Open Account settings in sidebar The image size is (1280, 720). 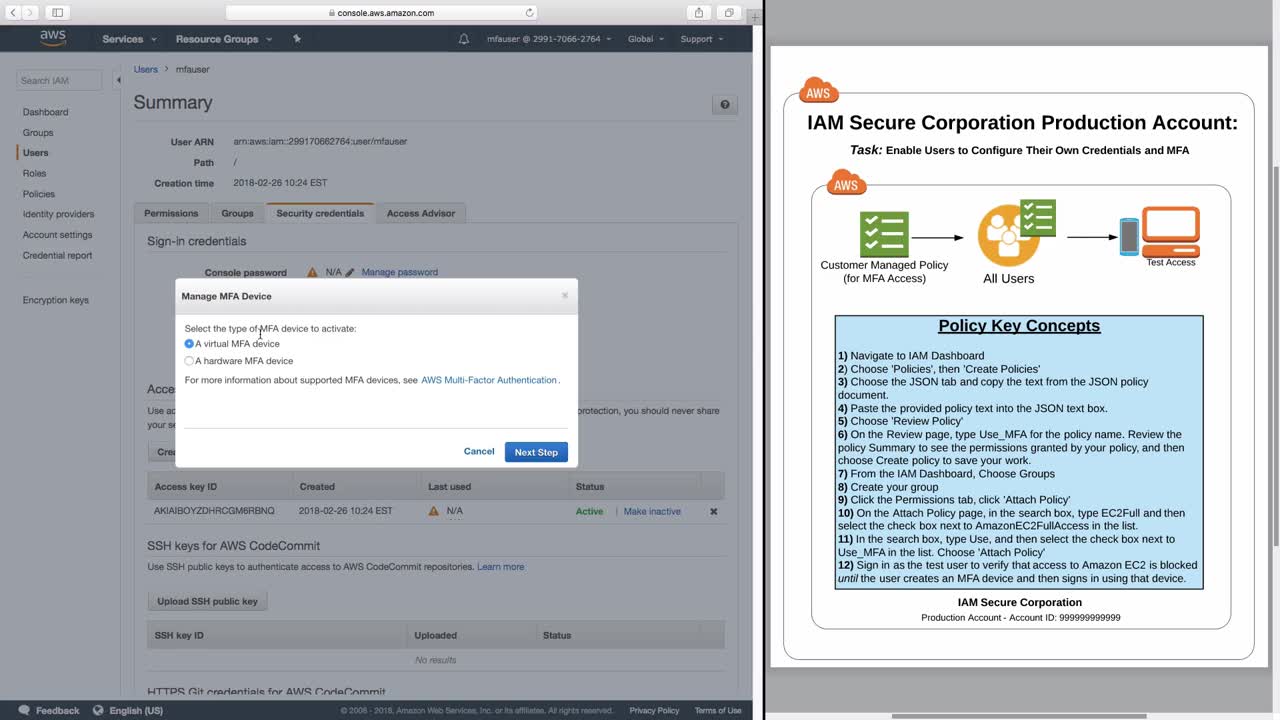point(57,235)
